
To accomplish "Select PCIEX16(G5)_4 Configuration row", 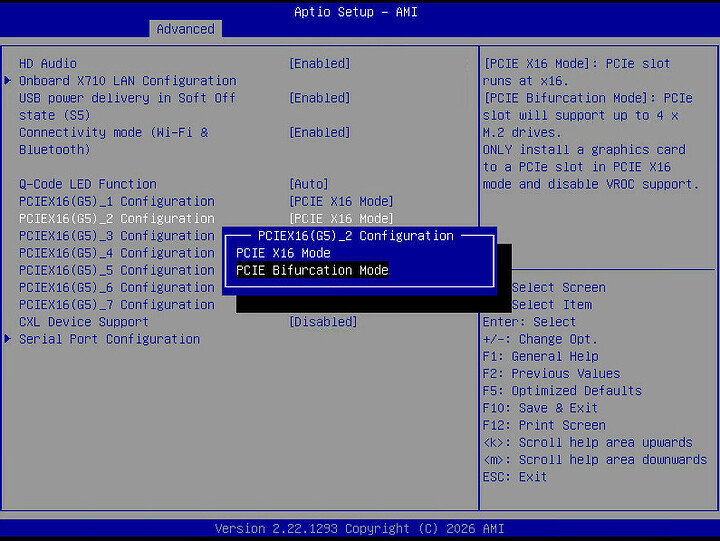I will 117,253.
